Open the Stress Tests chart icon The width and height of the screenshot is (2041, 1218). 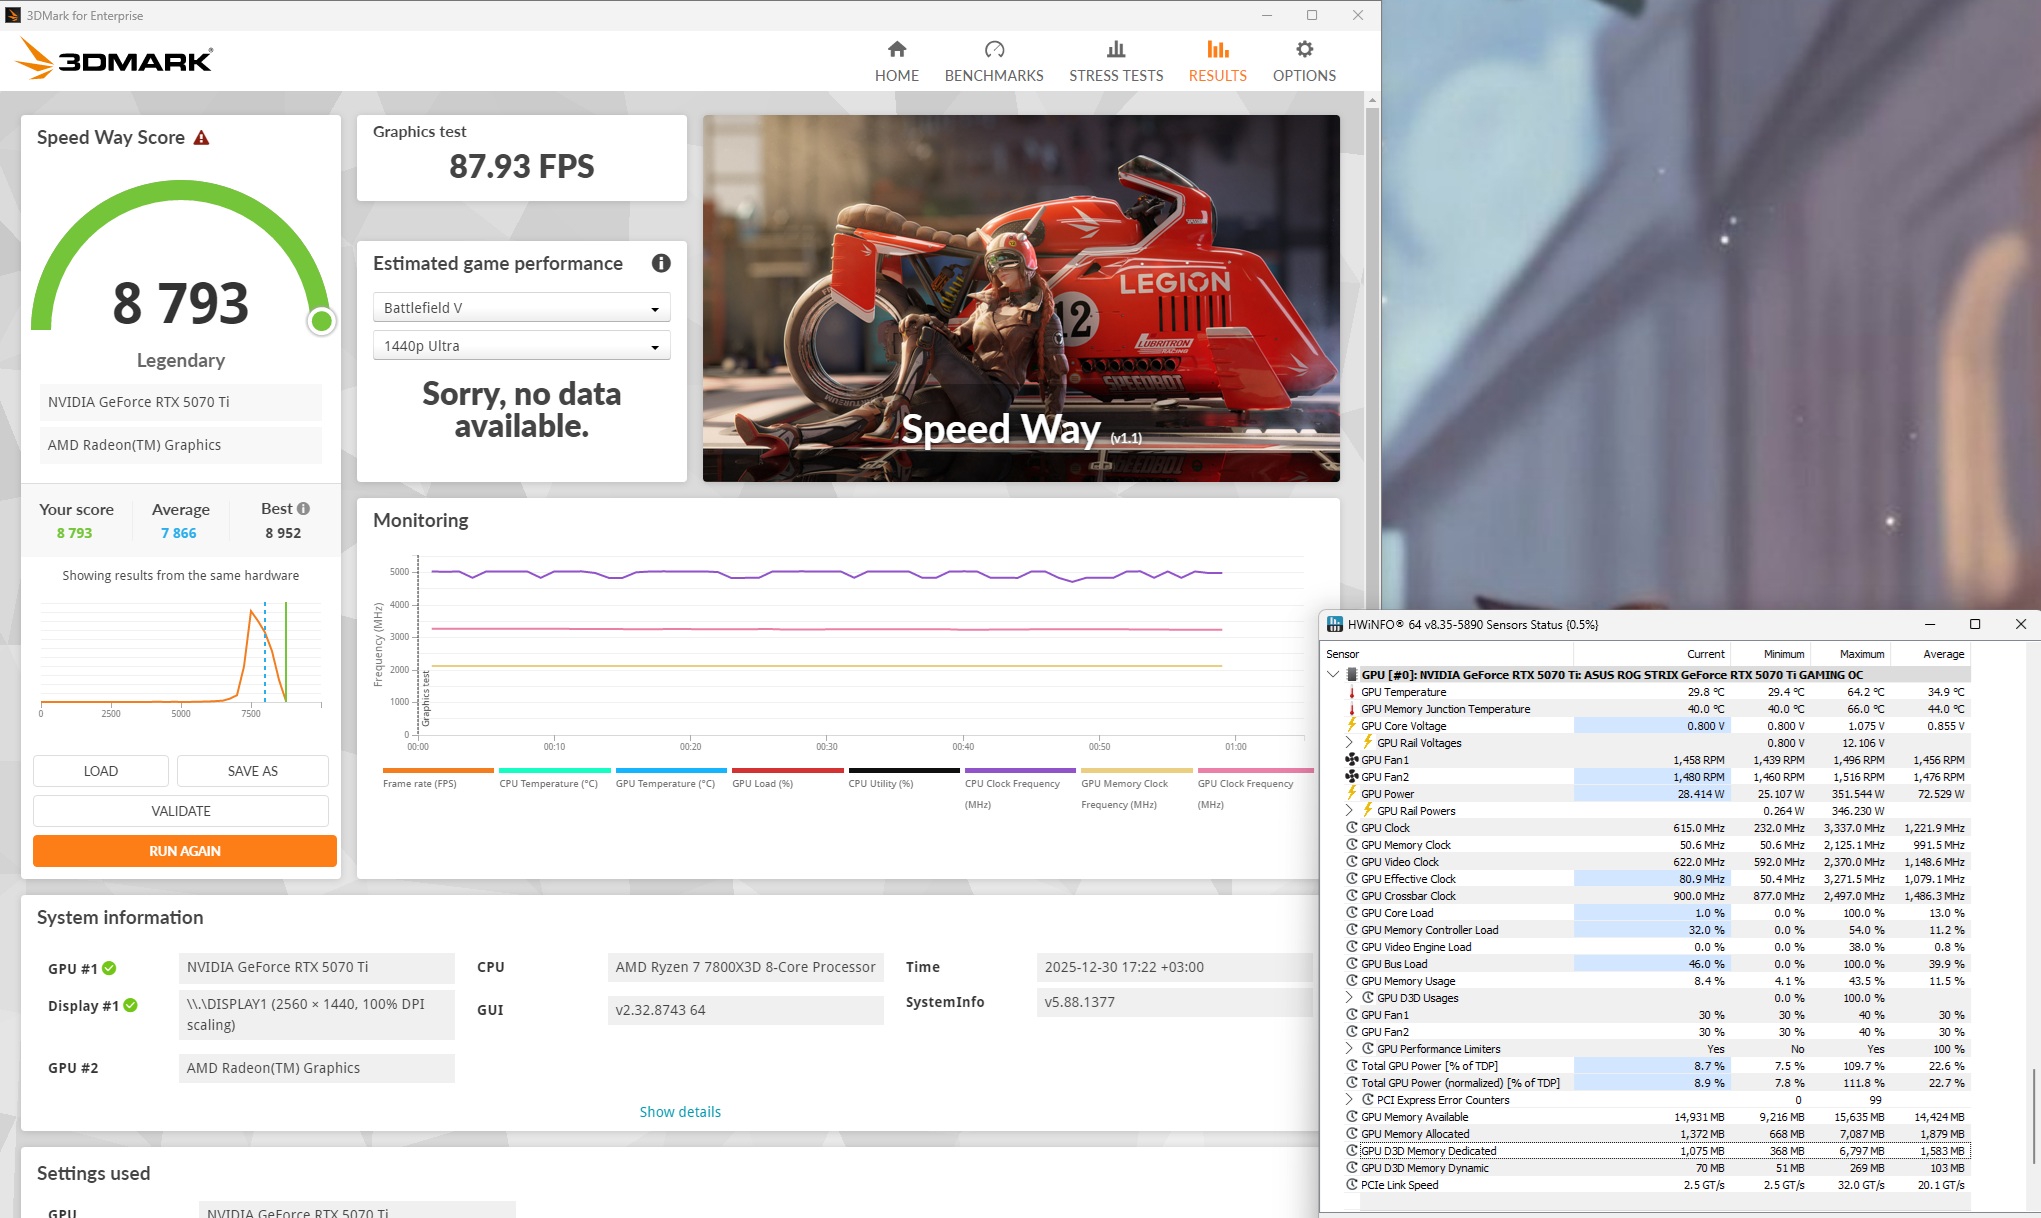point(1115,49)
